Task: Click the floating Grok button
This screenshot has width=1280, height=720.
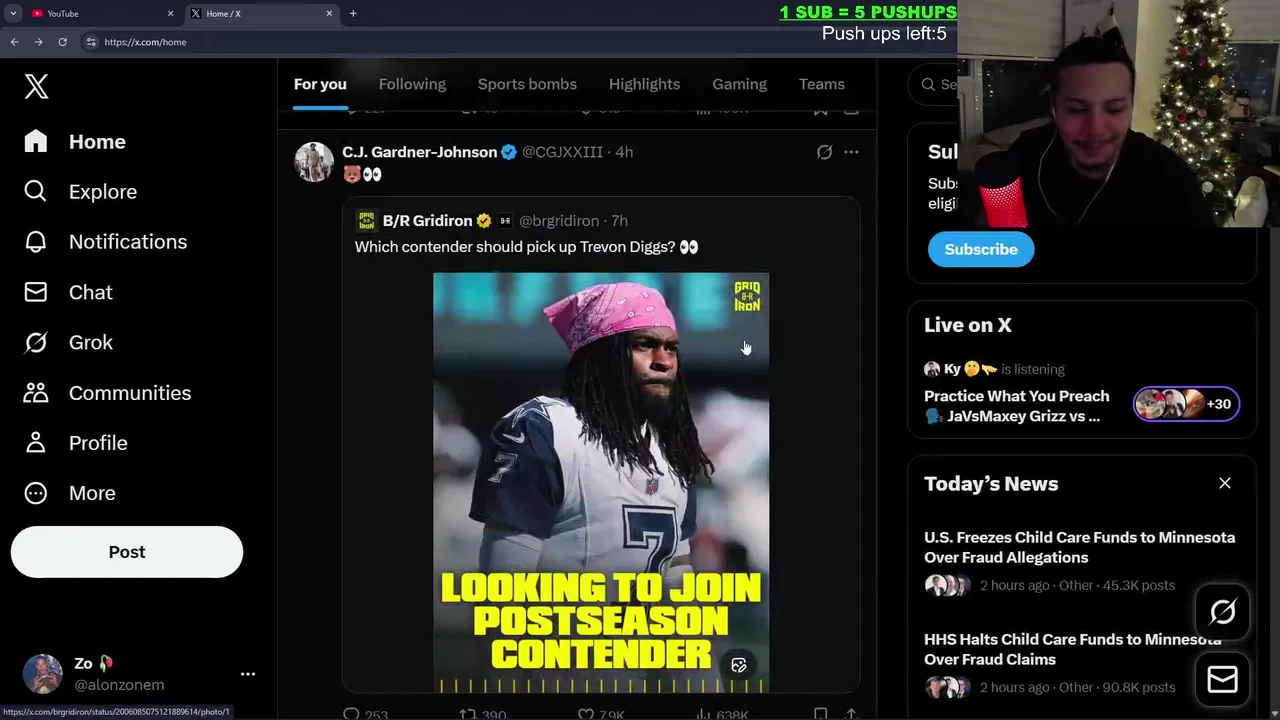Action: (x=1223, y=612)
